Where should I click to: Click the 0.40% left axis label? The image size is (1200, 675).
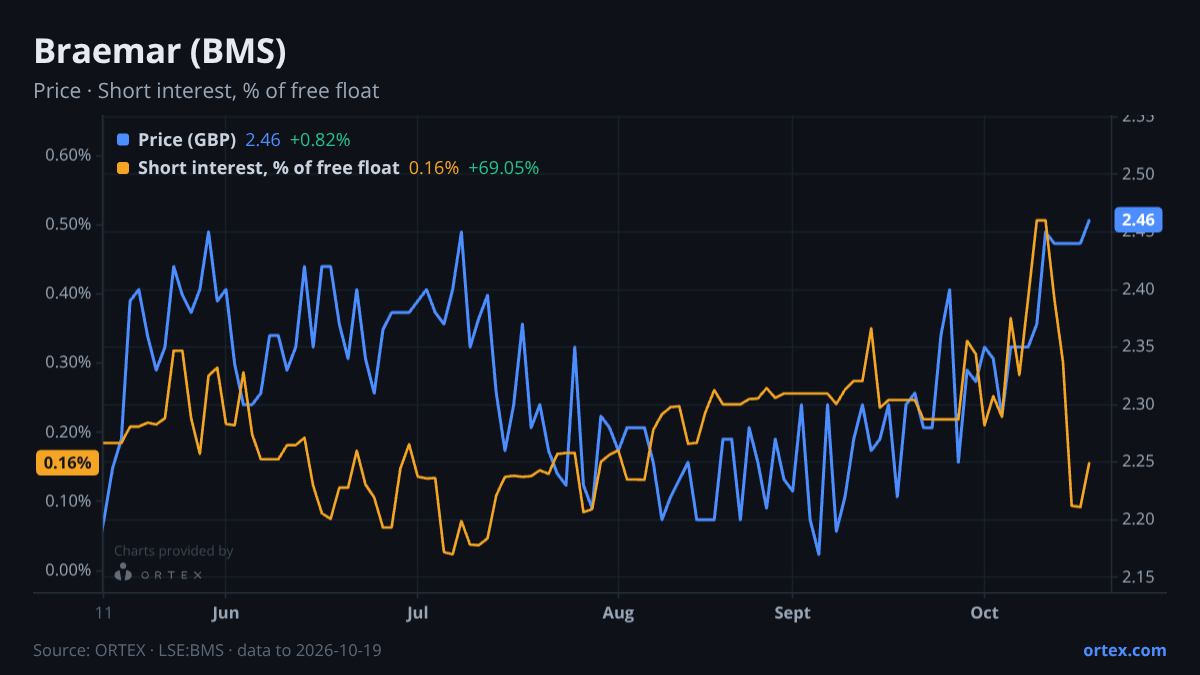[x=68, y=293]
